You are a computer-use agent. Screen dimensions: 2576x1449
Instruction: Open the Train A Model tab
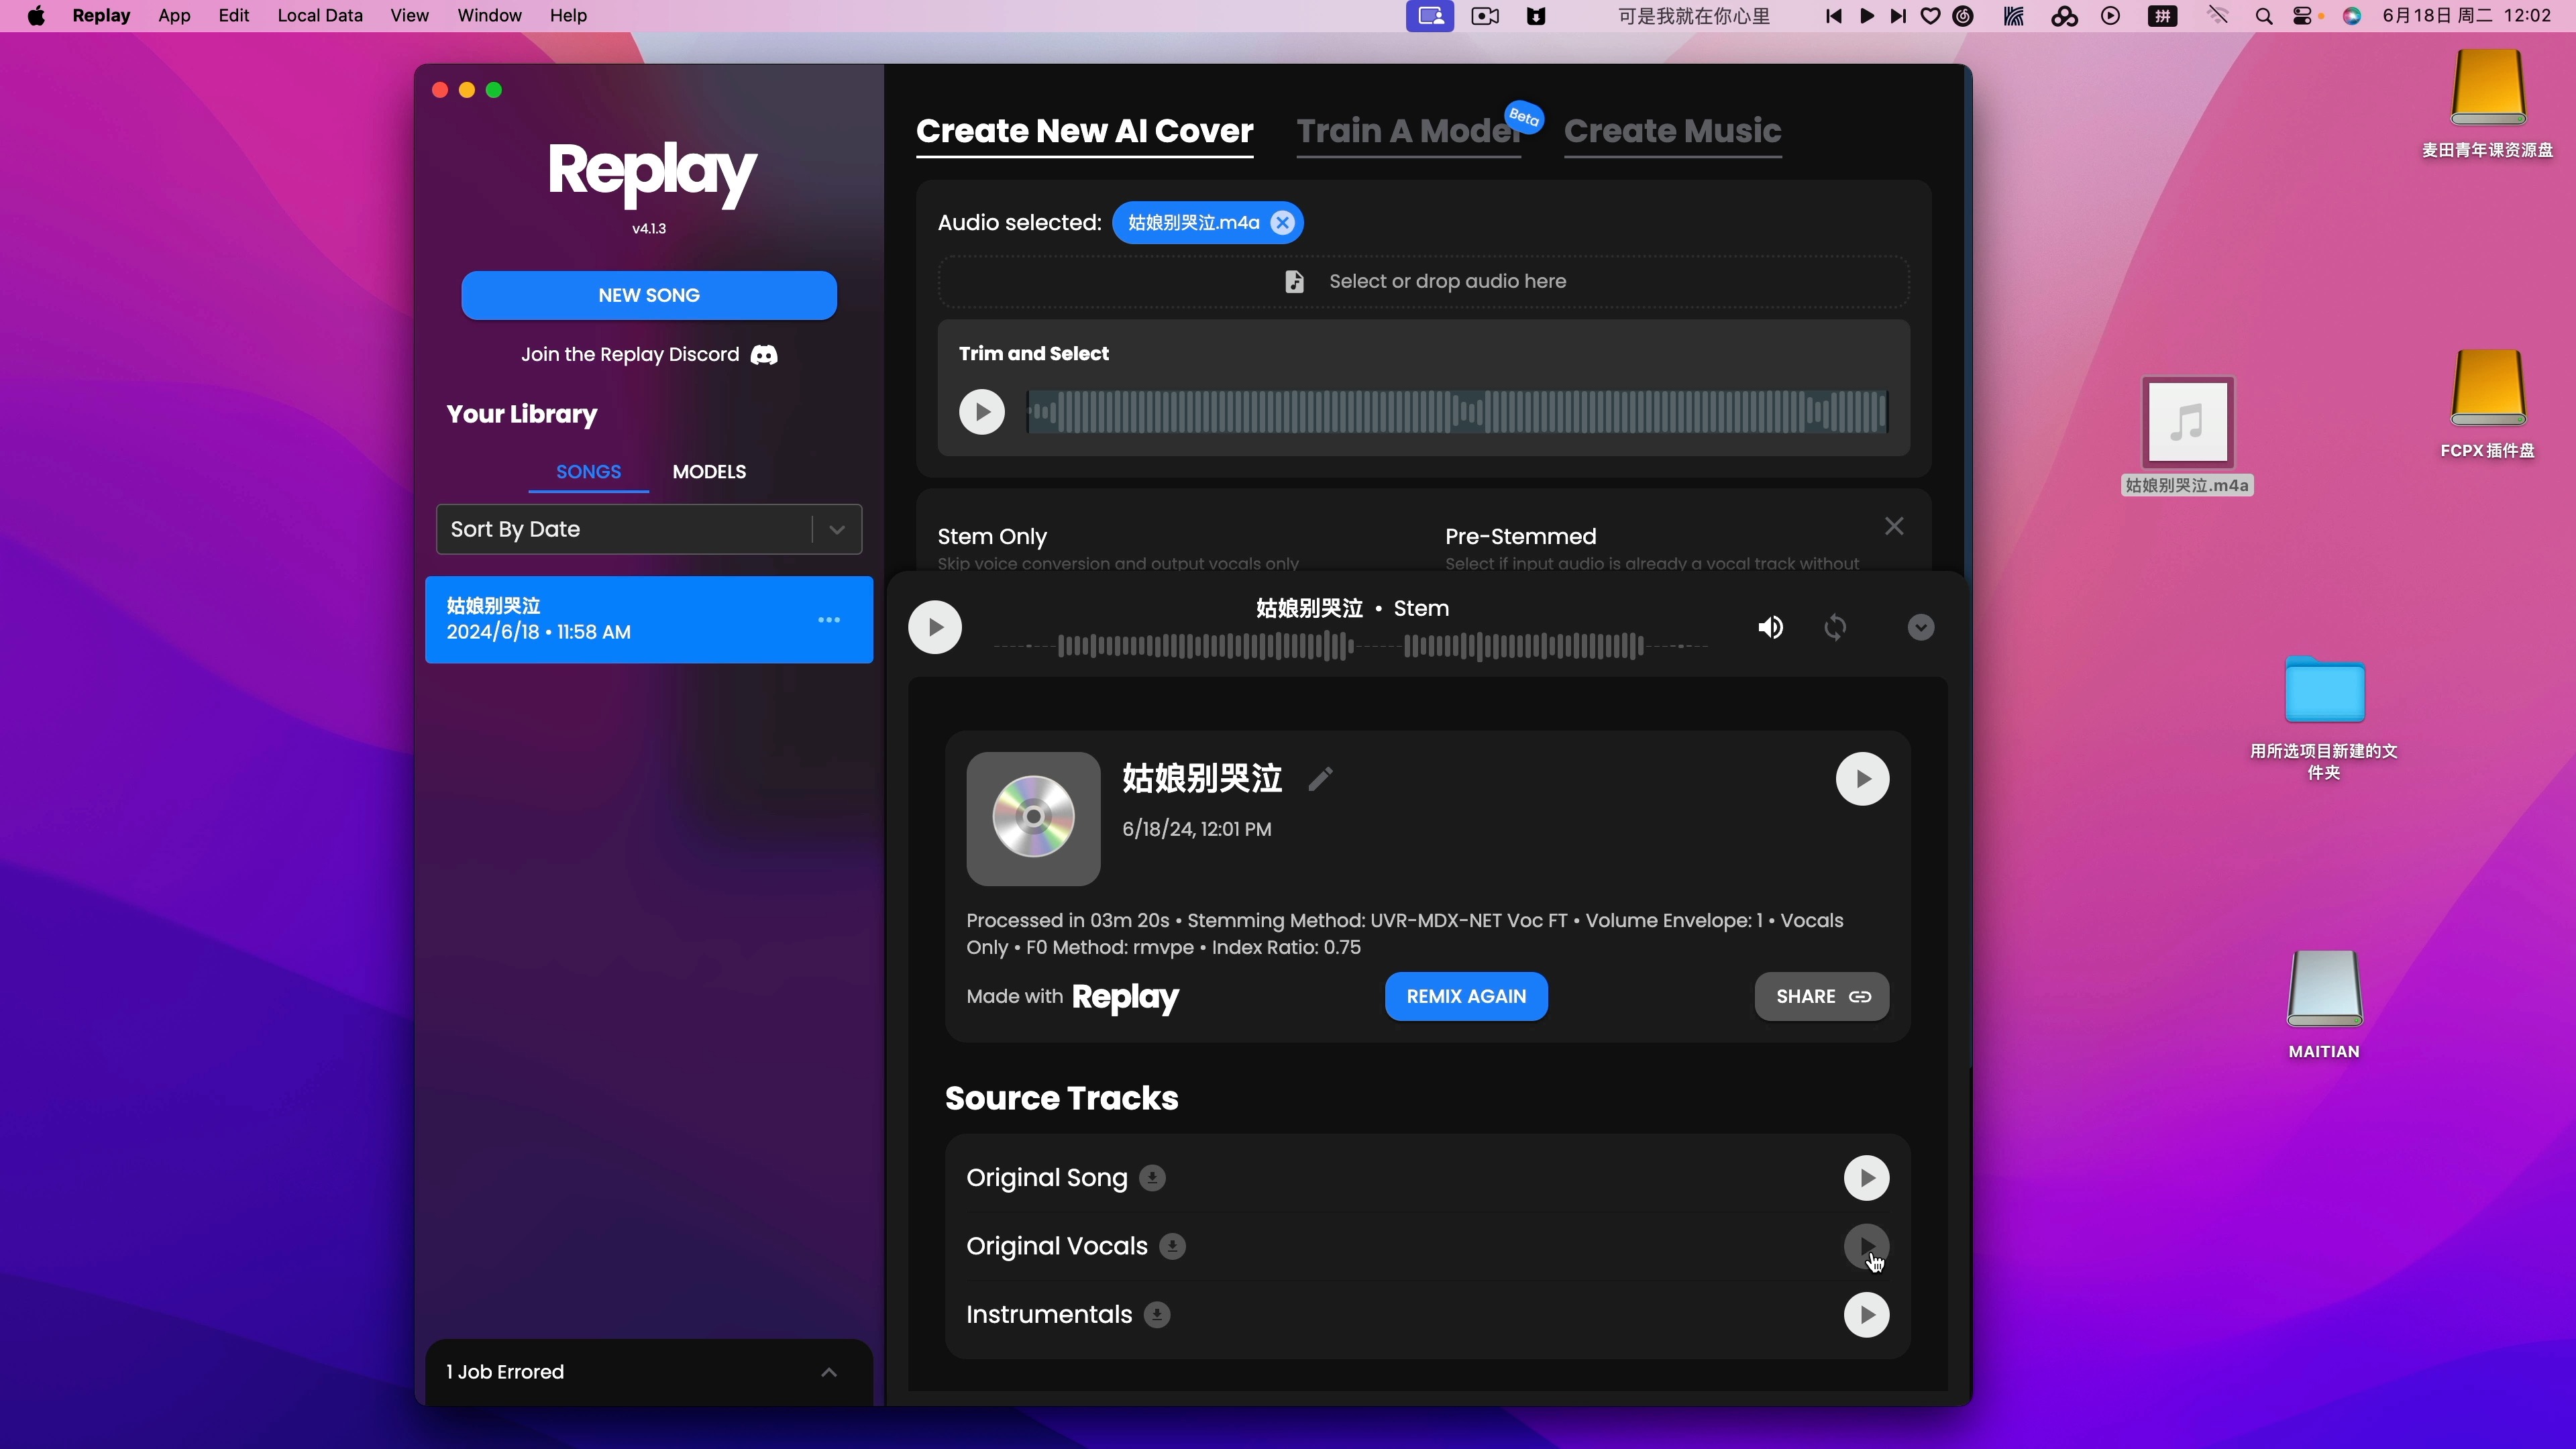(1408, 131)
